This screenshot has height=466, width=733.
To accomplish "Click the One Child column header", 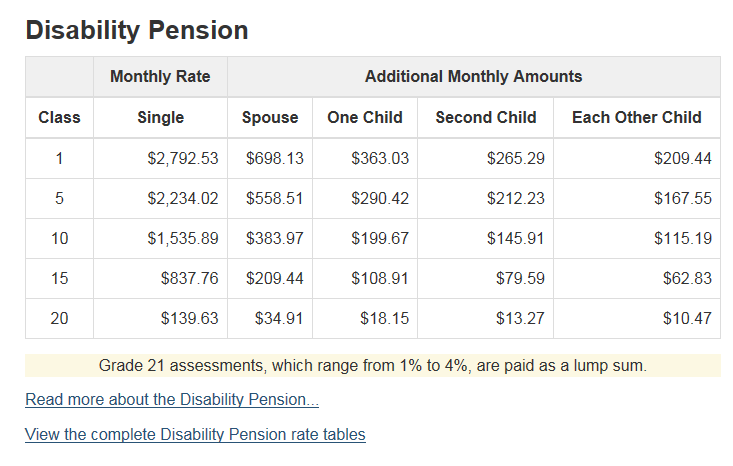I will [x=365, y=117].
